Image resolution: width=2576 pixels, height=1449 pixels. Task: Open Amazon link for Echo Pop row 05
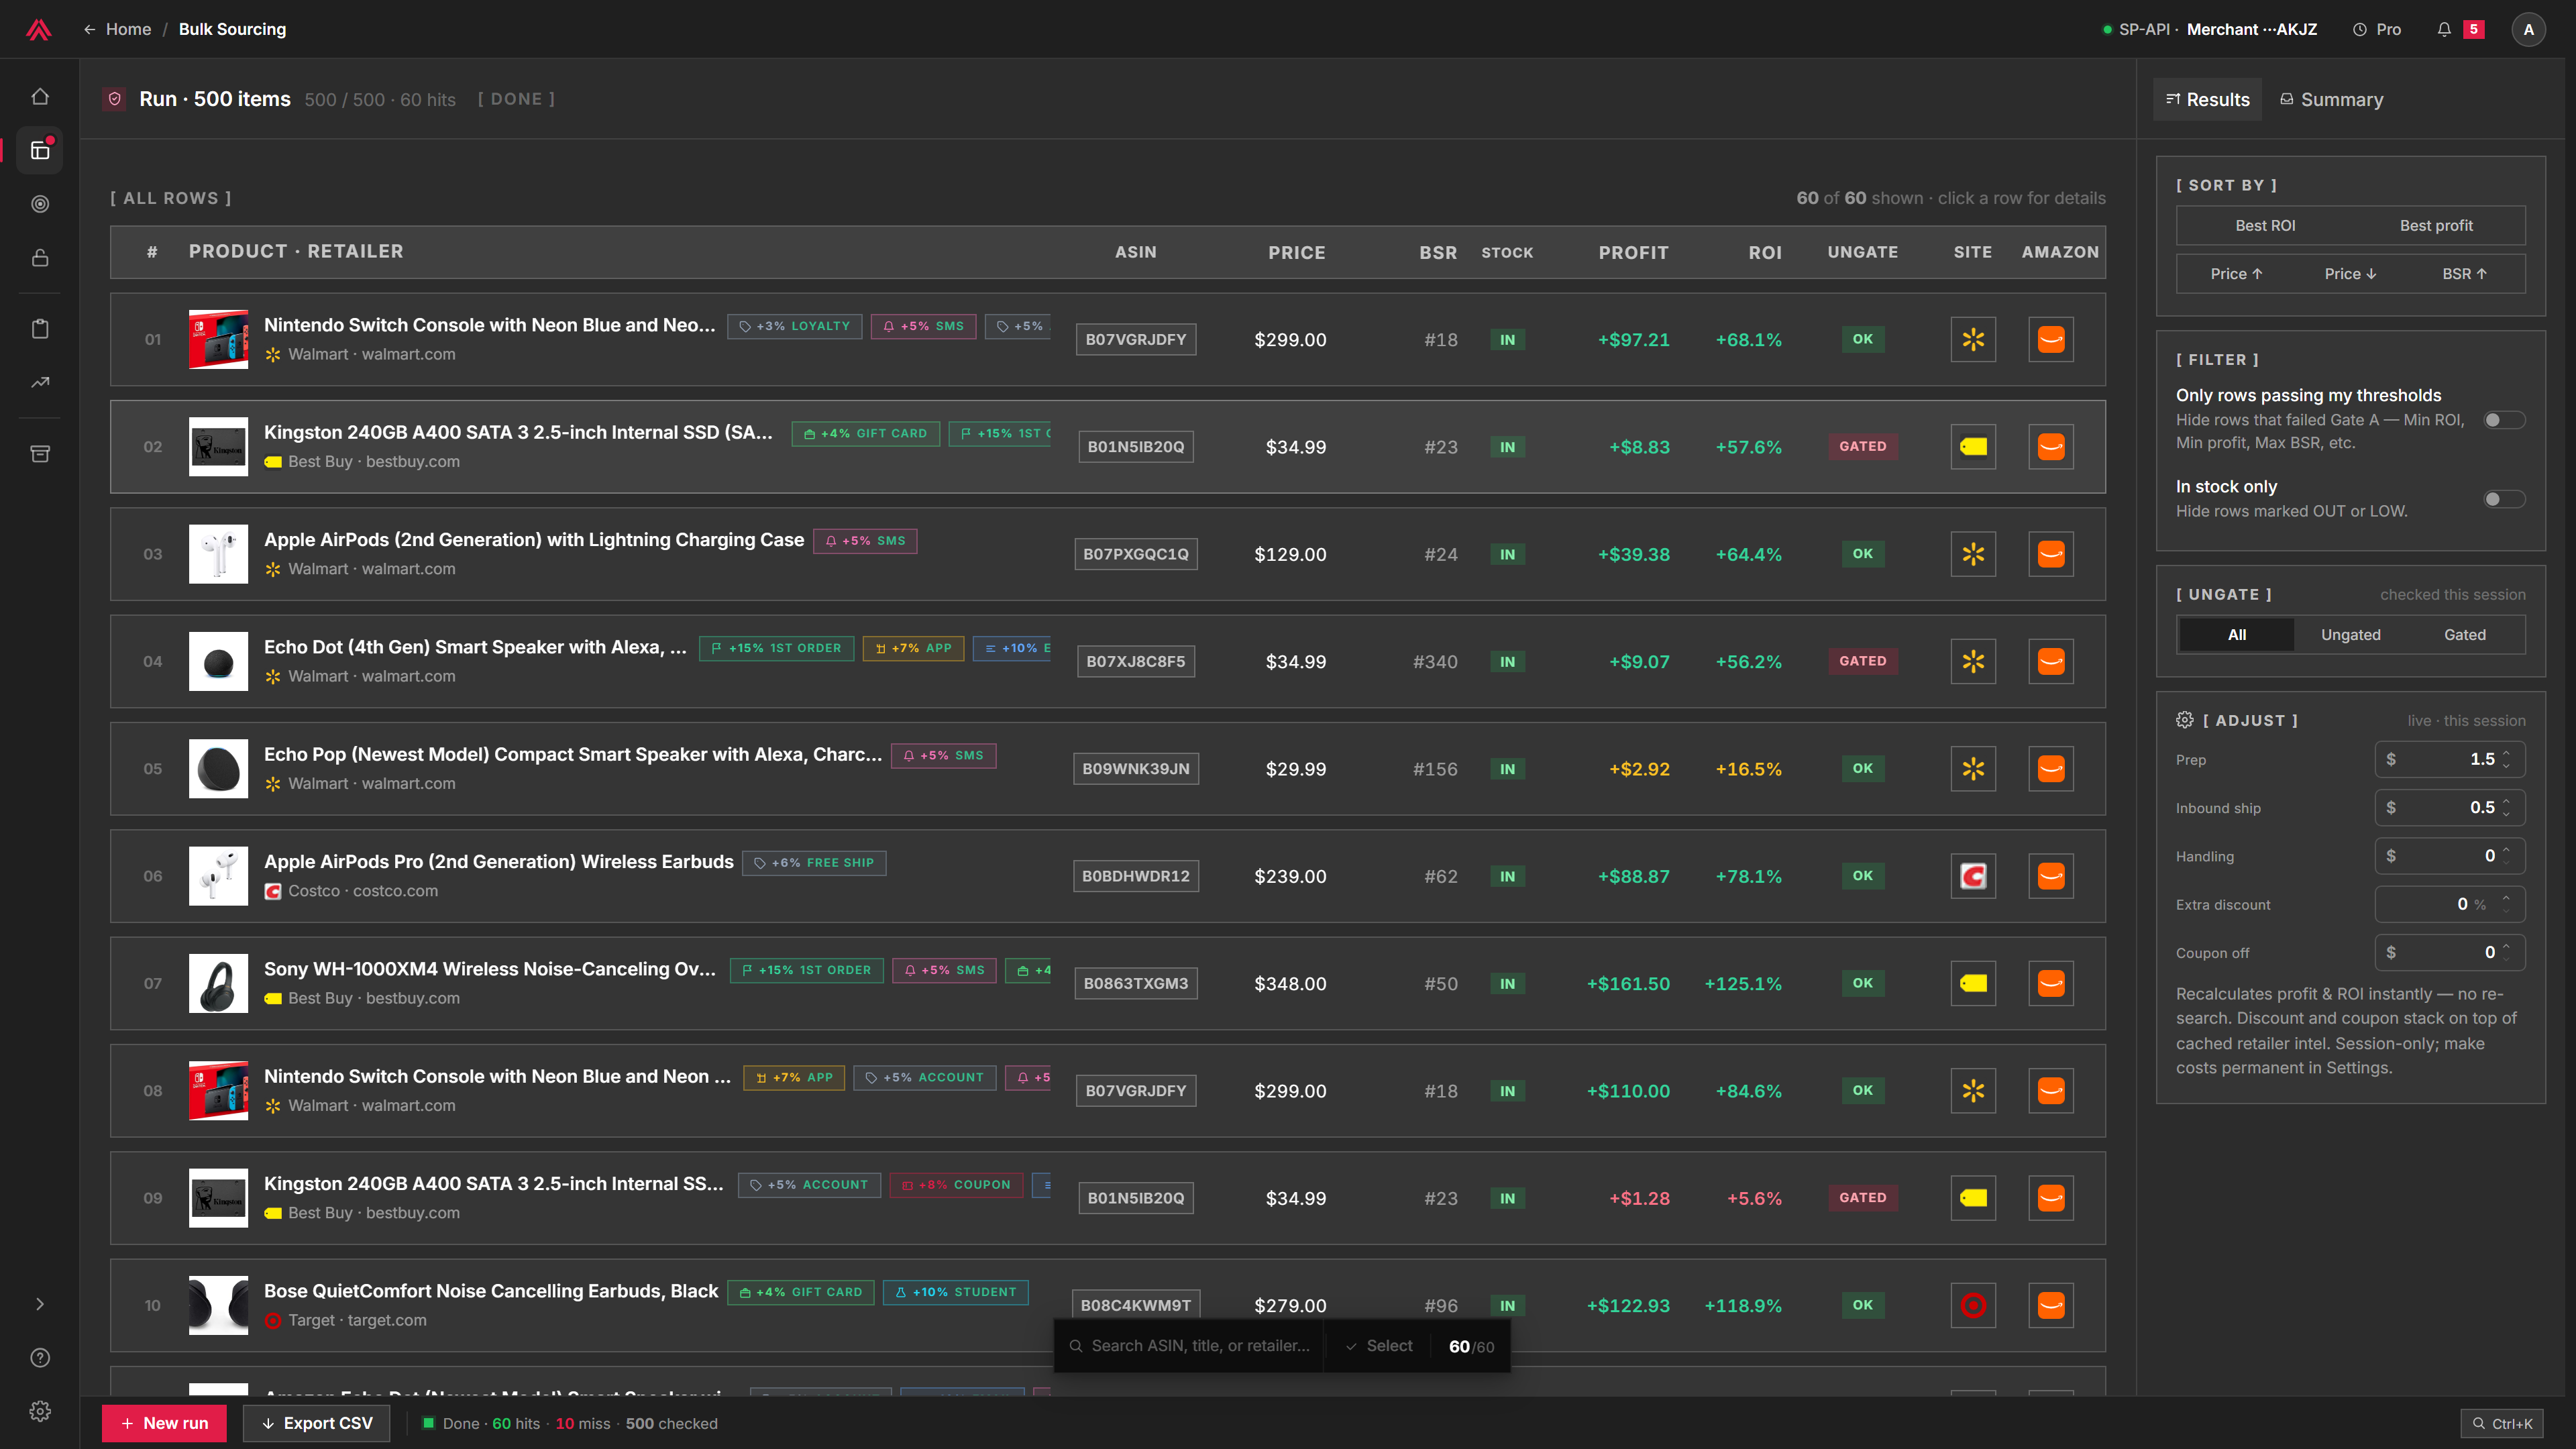tap(2051, 769)
